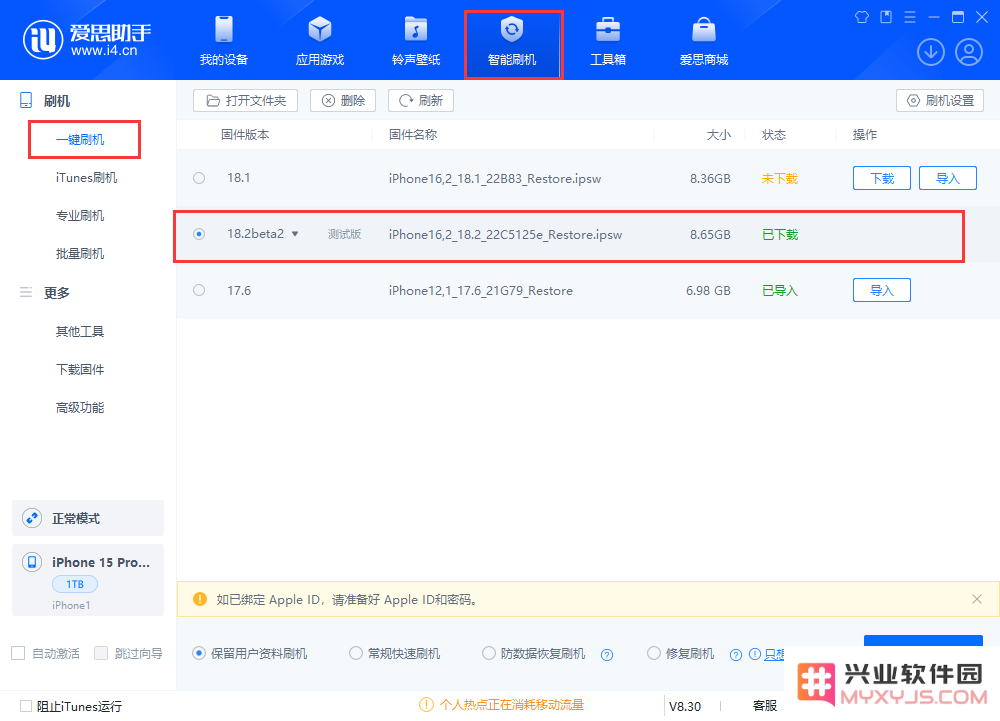1000x721 pixels.
Task: Open the user account avatar icon
Action: [x=969, y=52]
